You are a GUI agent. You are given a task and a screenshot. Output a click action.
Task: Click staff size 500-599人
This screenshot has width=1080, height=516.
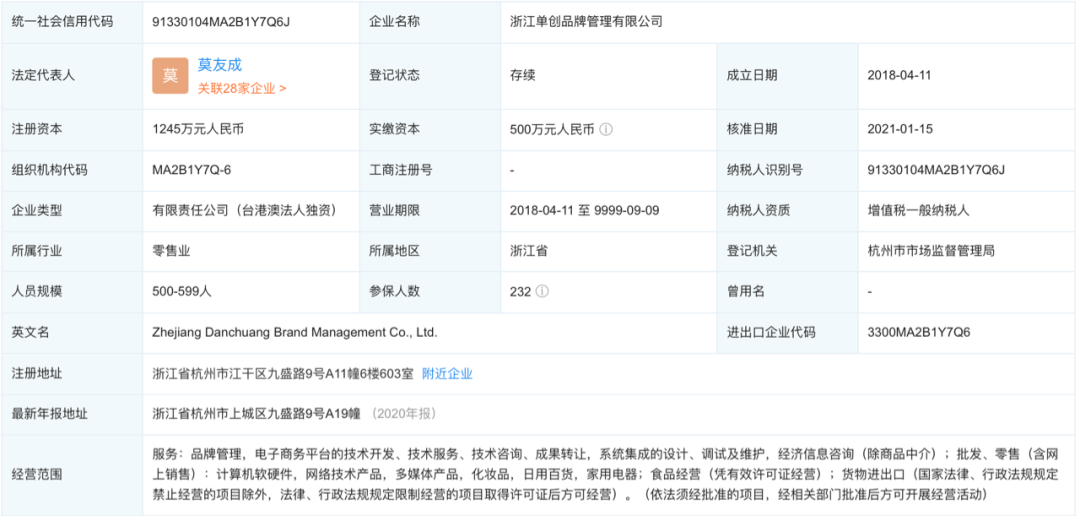pos(182,291)
